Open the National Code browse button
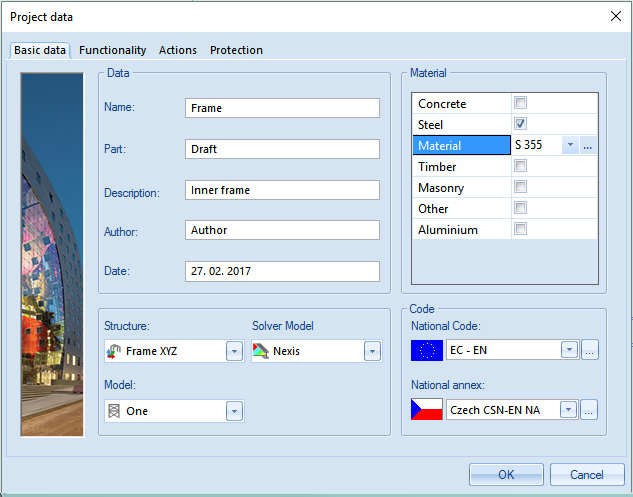This screenshot has width=633, height=497. [x=590, y=350]
